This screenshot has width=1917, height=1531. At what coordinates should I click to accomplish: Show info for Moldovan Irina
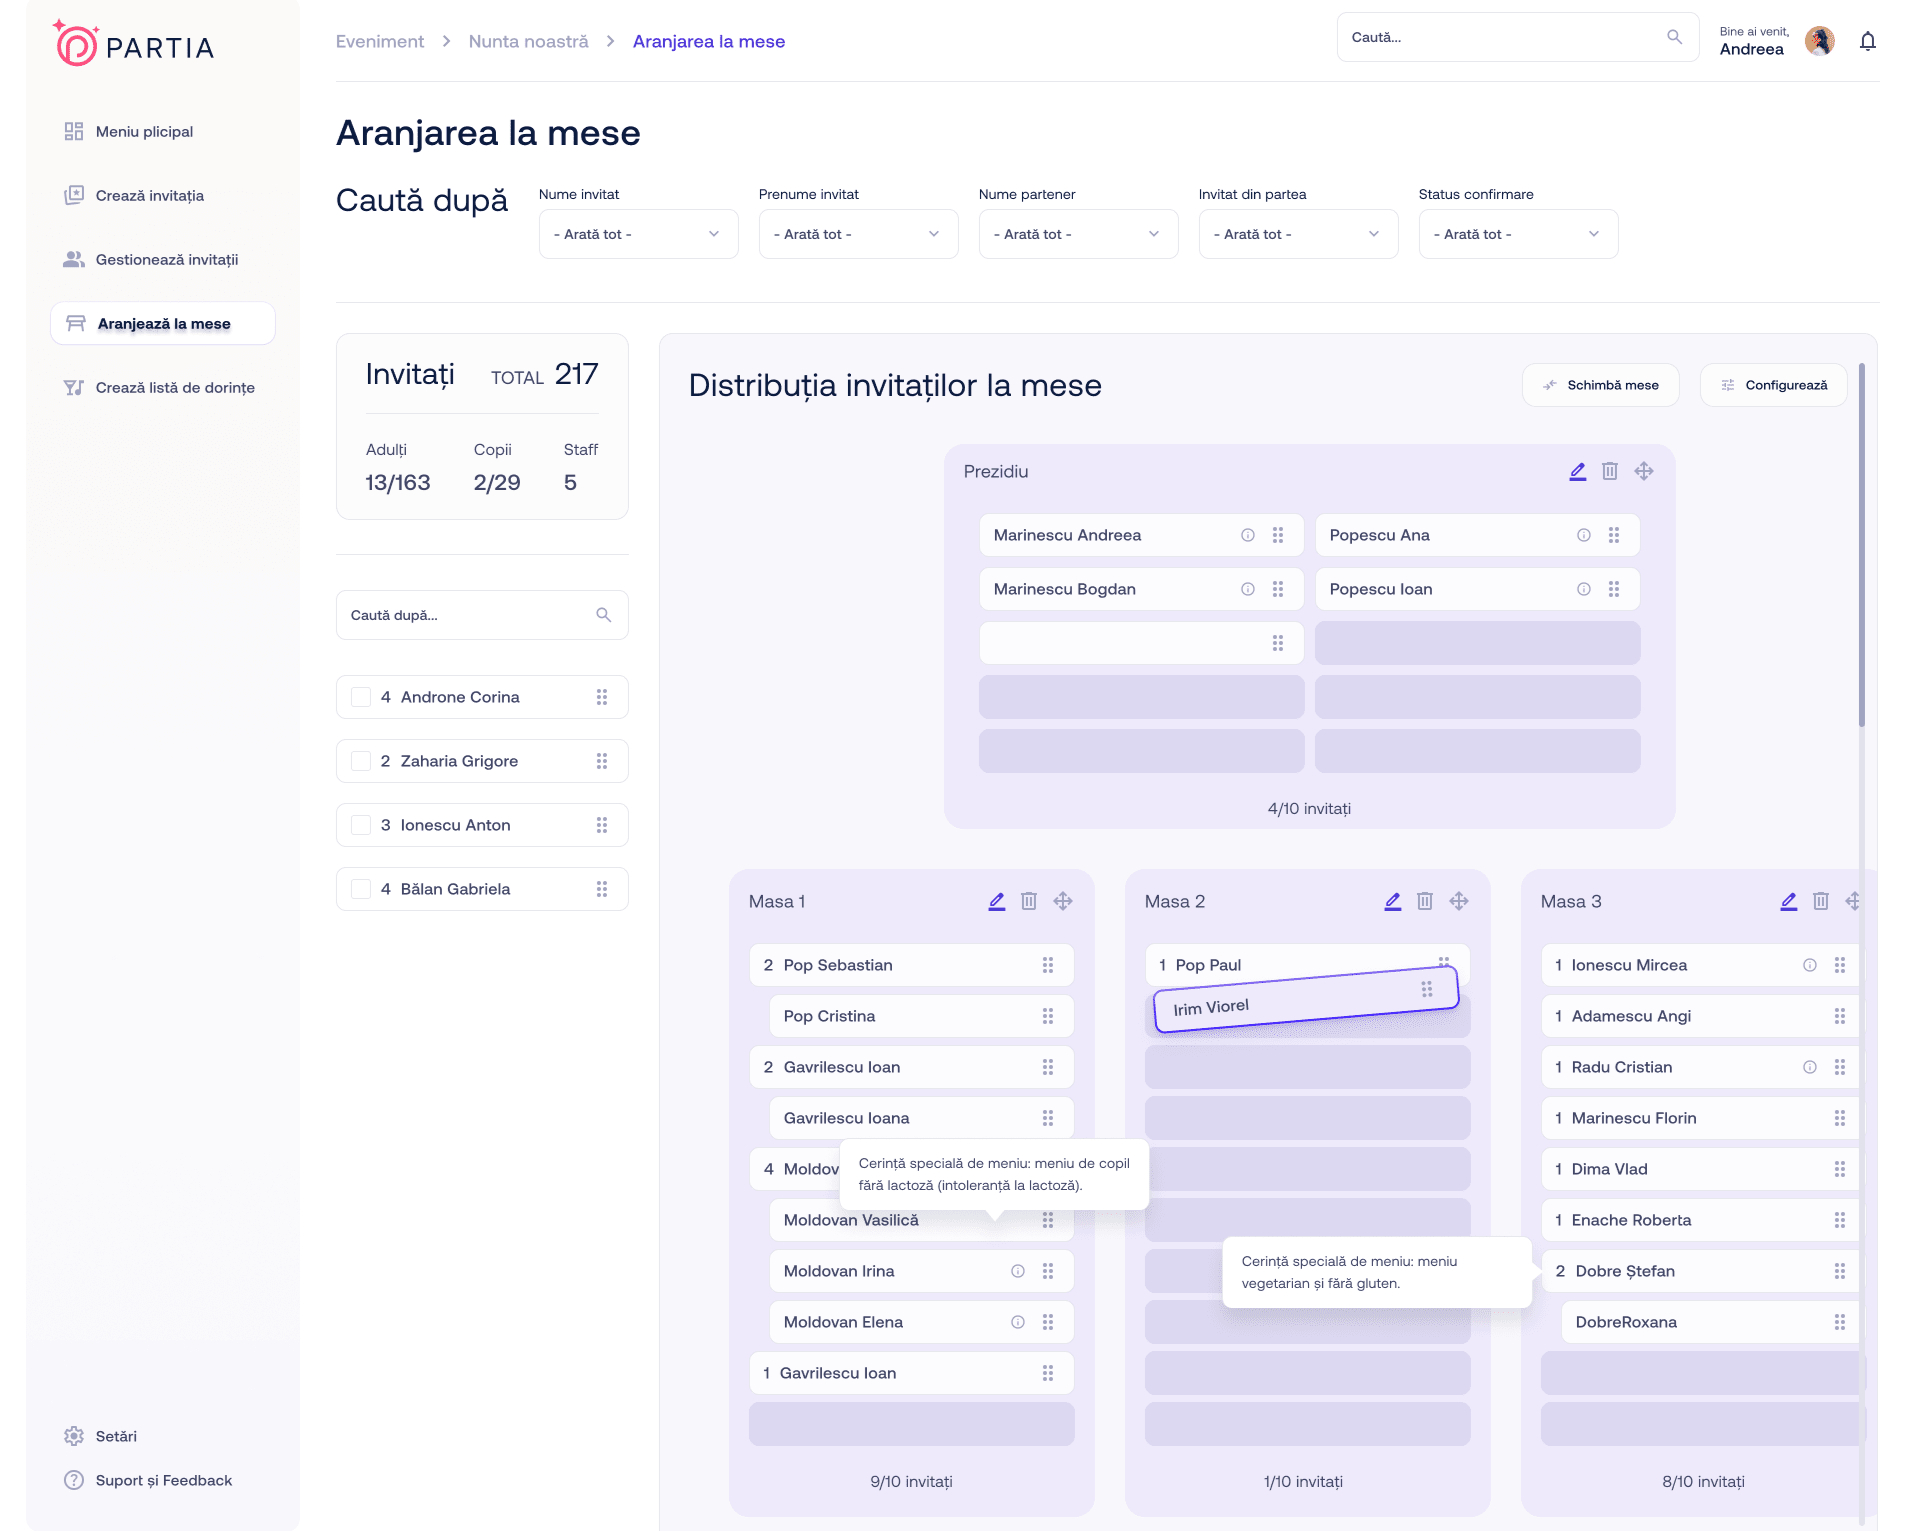1018,1271
